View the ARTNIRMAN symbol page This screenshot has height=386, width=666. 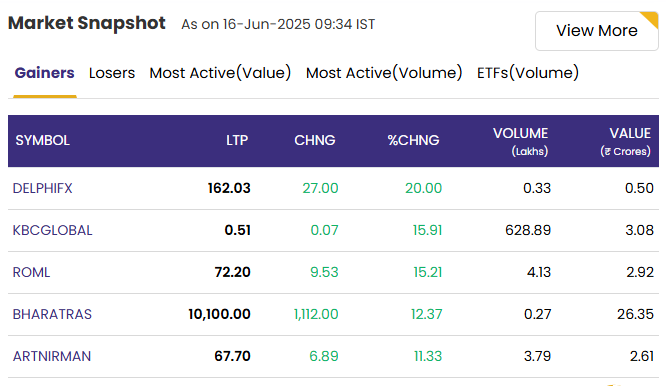tap(51, 356)
